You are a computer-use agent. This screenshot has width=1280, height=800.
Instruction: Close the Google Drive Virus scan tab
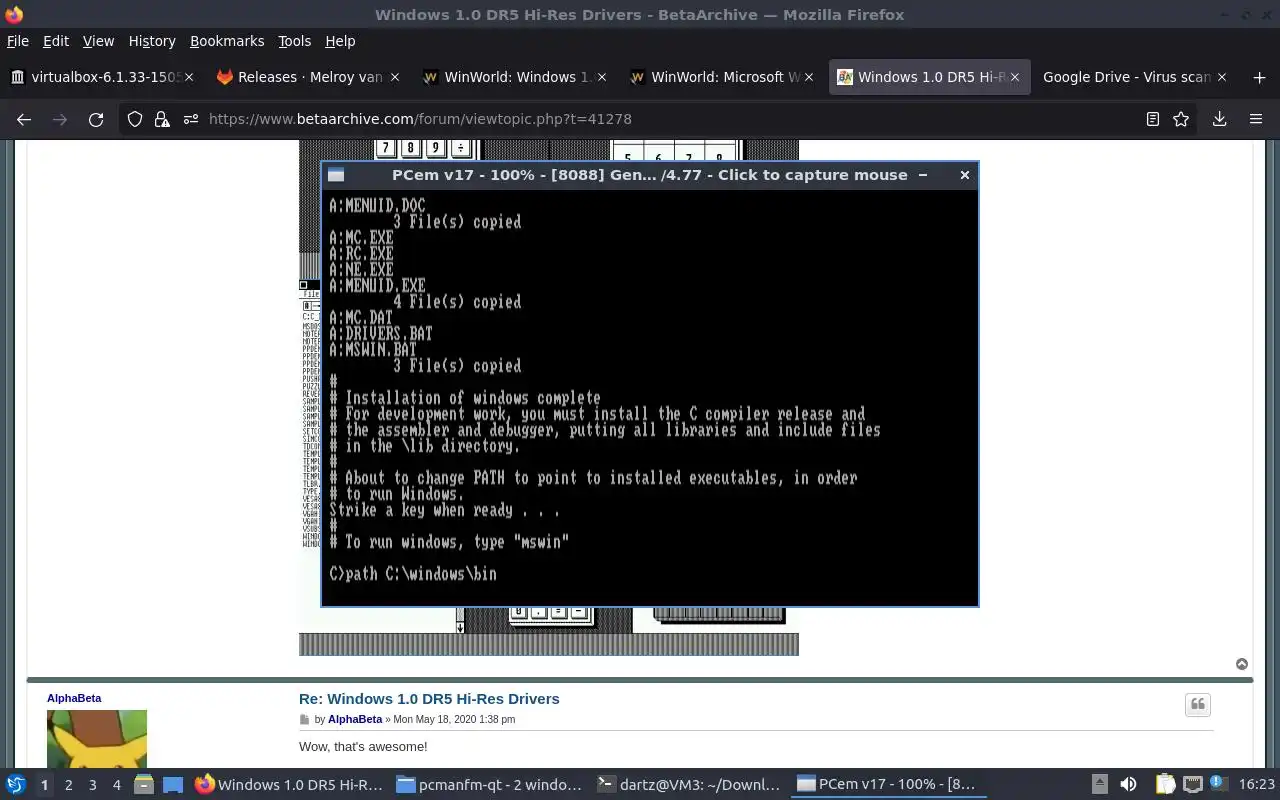pos(1221,77)
